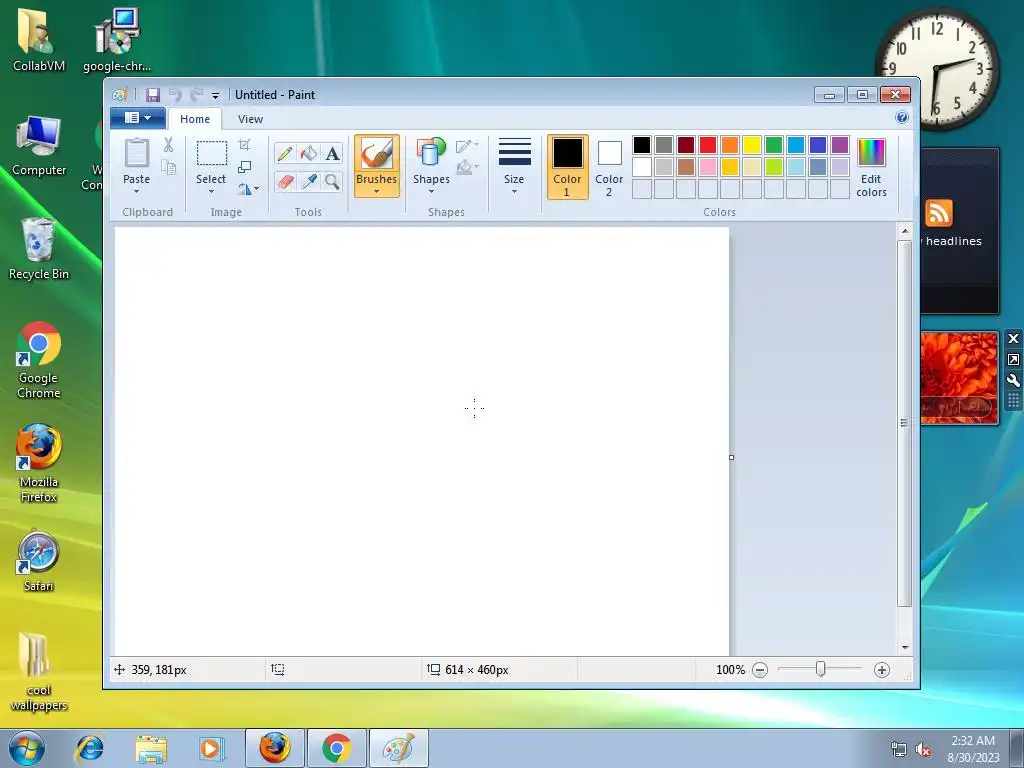Viewport: 1024px width, 768px height.
Task: Open Firefox from the taskbar
Action: click(x=275, y=748)
